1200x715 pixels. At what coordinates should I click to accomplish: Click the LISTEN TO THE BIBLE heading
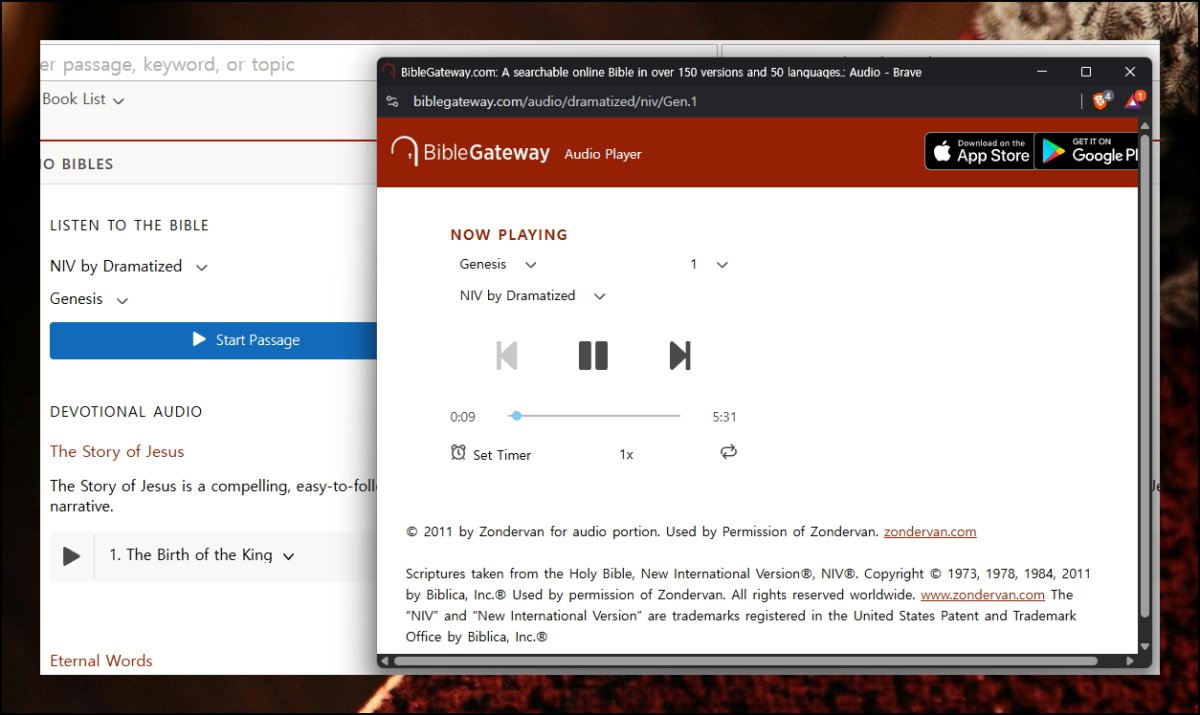(x=130, y=225)
